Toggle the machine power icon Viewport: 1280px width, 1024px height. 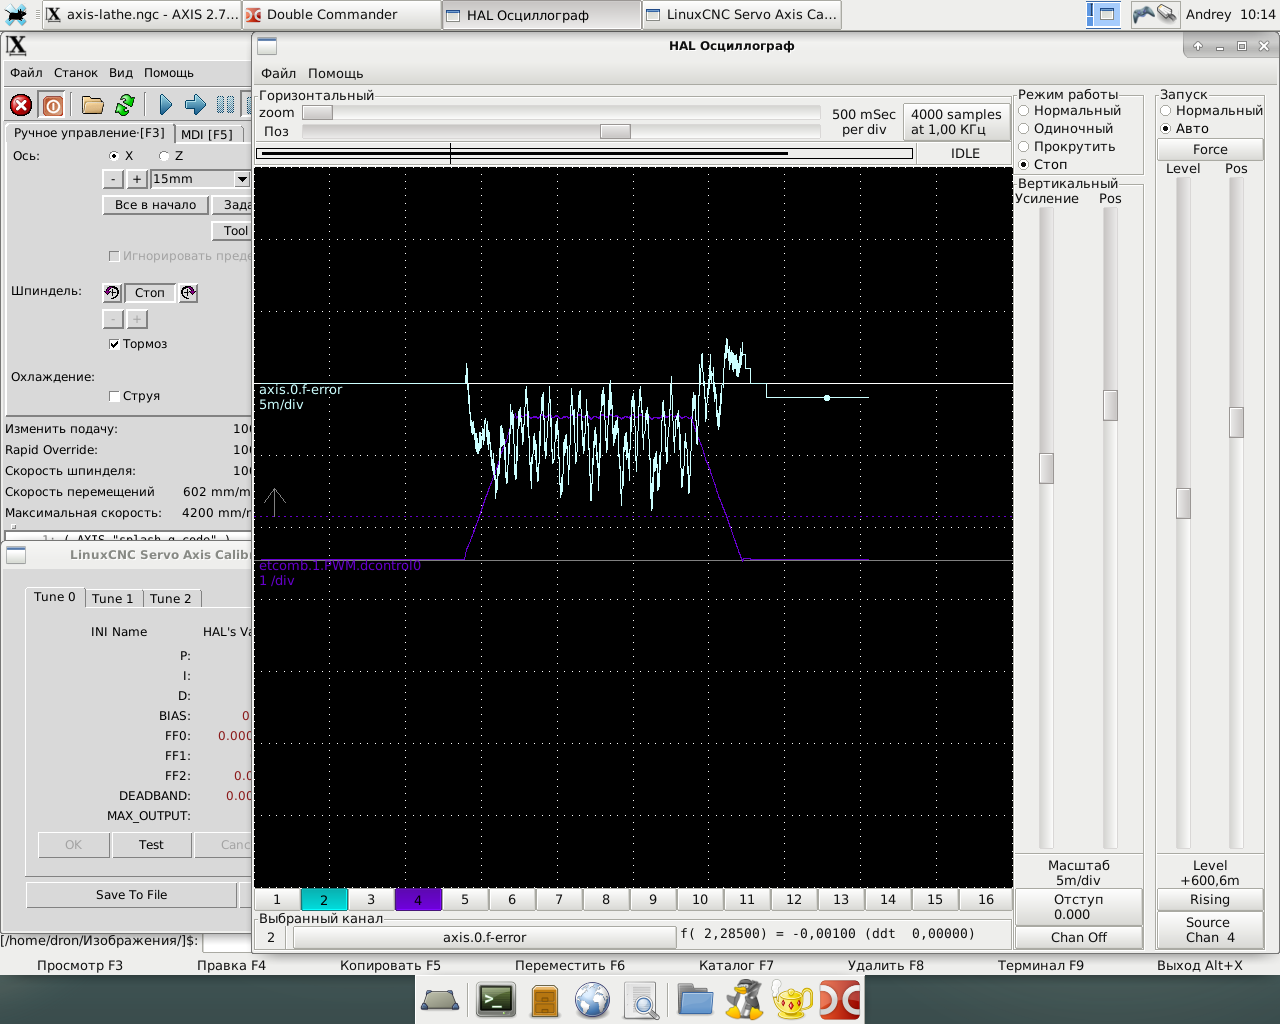pos(53,105)
